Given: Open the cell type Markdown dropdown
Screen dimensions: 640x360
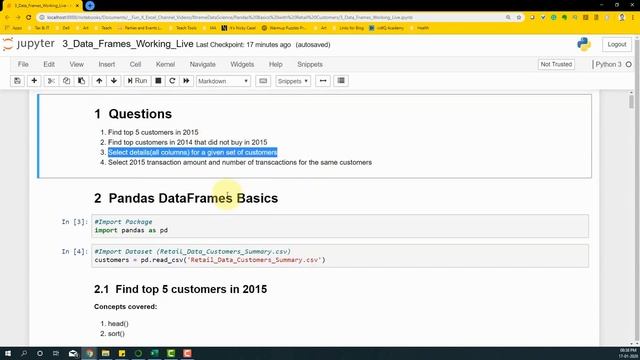Looking at the screenshot, I should (x=223, y=81).
